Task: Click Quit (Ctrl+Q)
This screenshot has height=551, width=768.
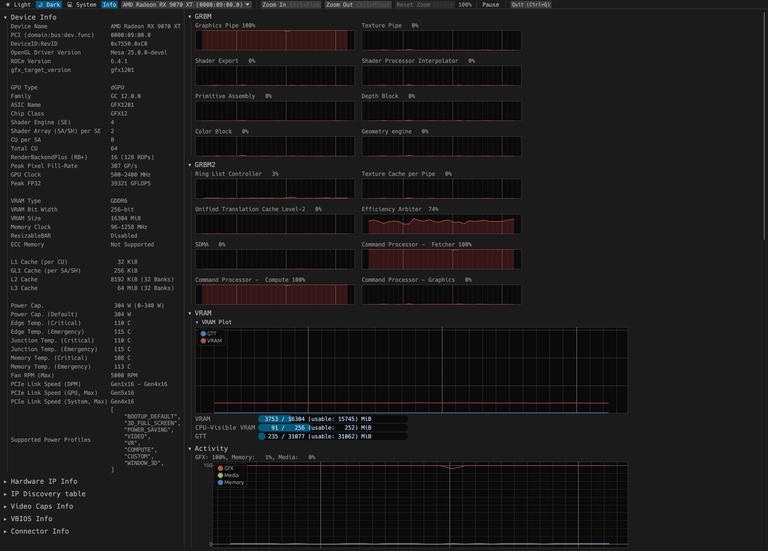Action: (x=530, y=4)
